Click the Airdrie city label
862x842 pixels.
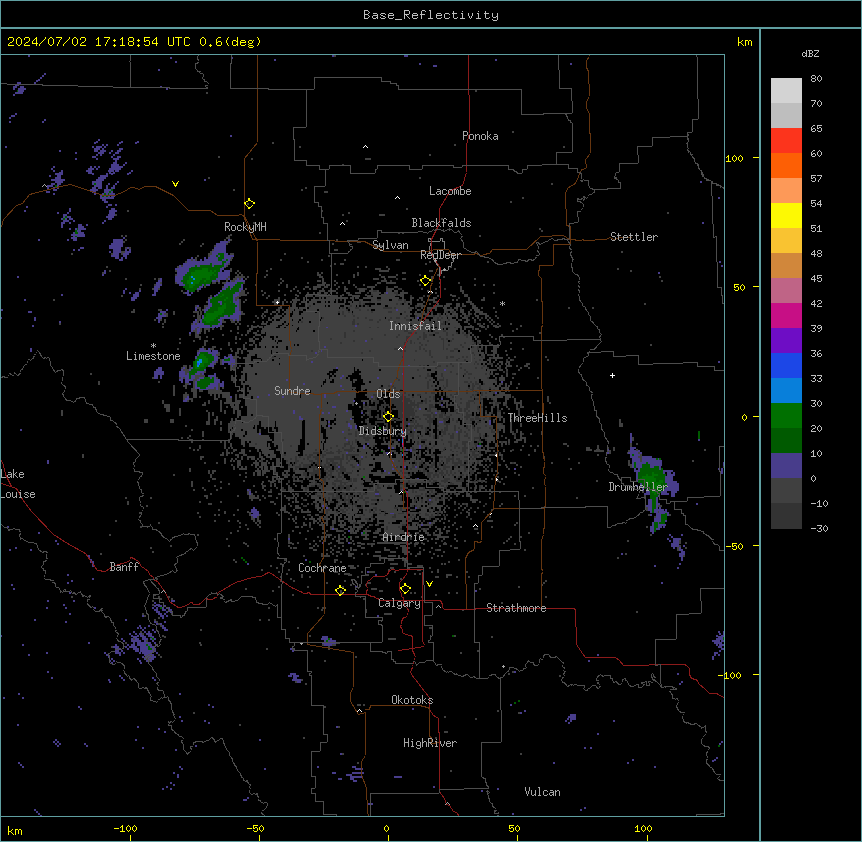(404, 537)
